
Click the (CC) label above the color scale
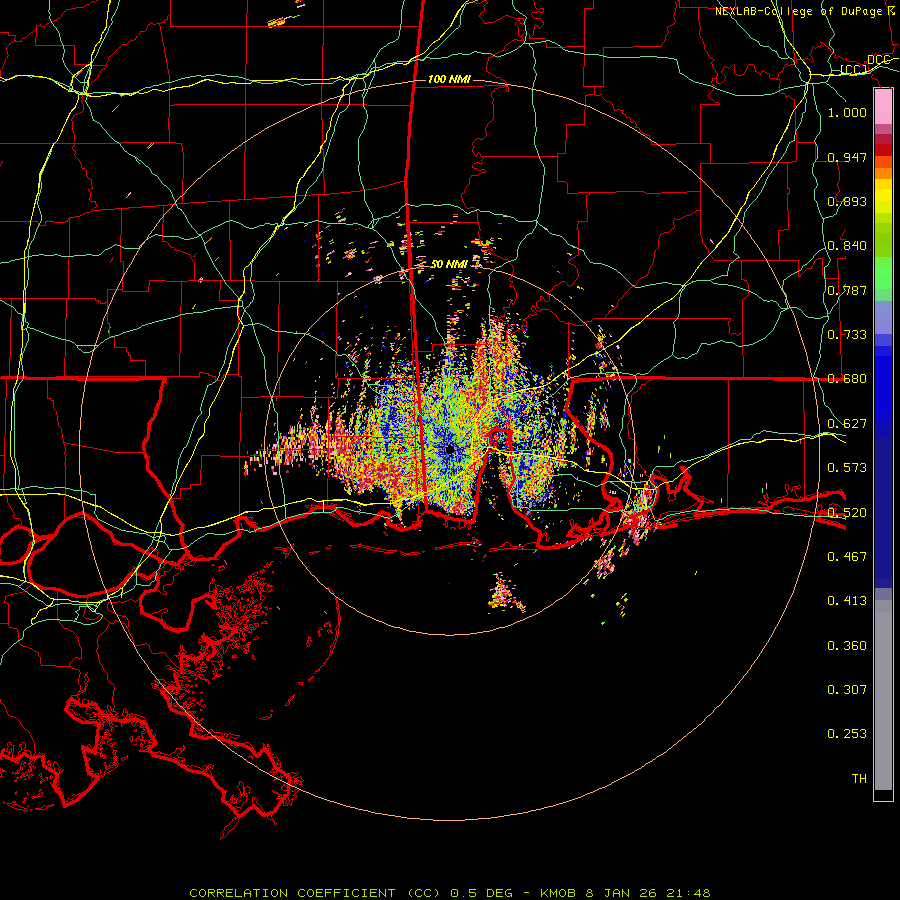coord(854,70)
